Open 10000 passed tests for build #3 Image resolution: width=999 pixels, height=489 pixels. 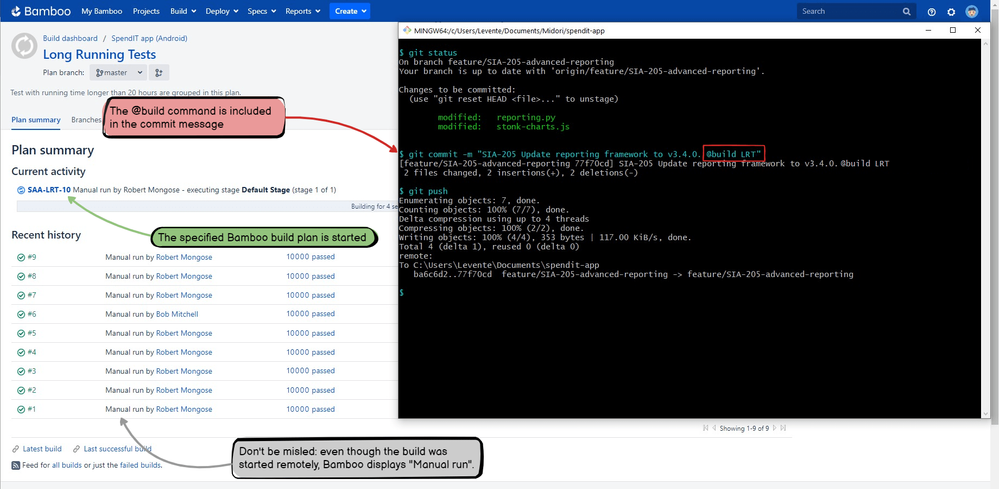(310, 371)
